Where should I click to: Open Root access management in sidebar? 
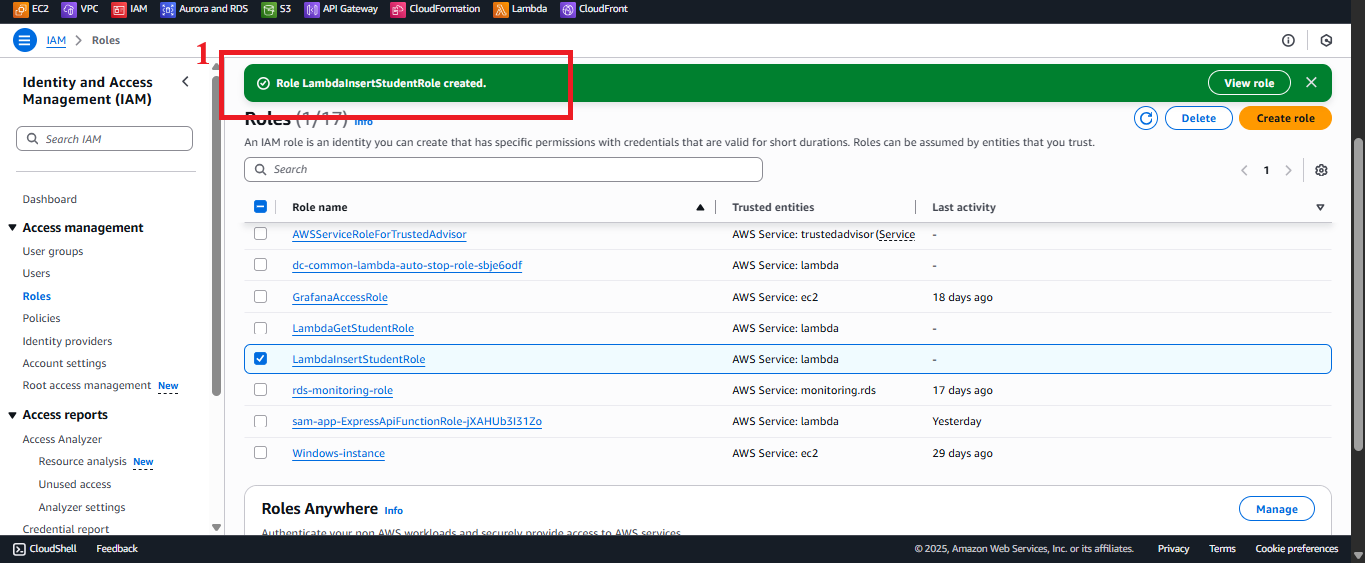pyautogui.click(x=87, y=385)
